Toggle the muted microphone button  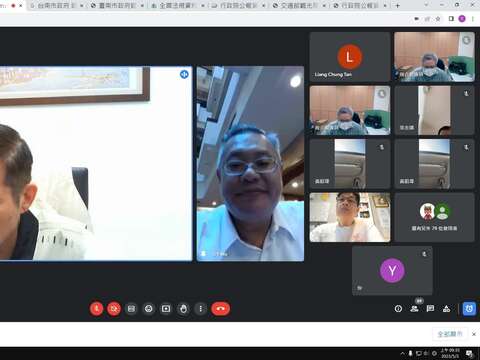(x=96, y=309)
